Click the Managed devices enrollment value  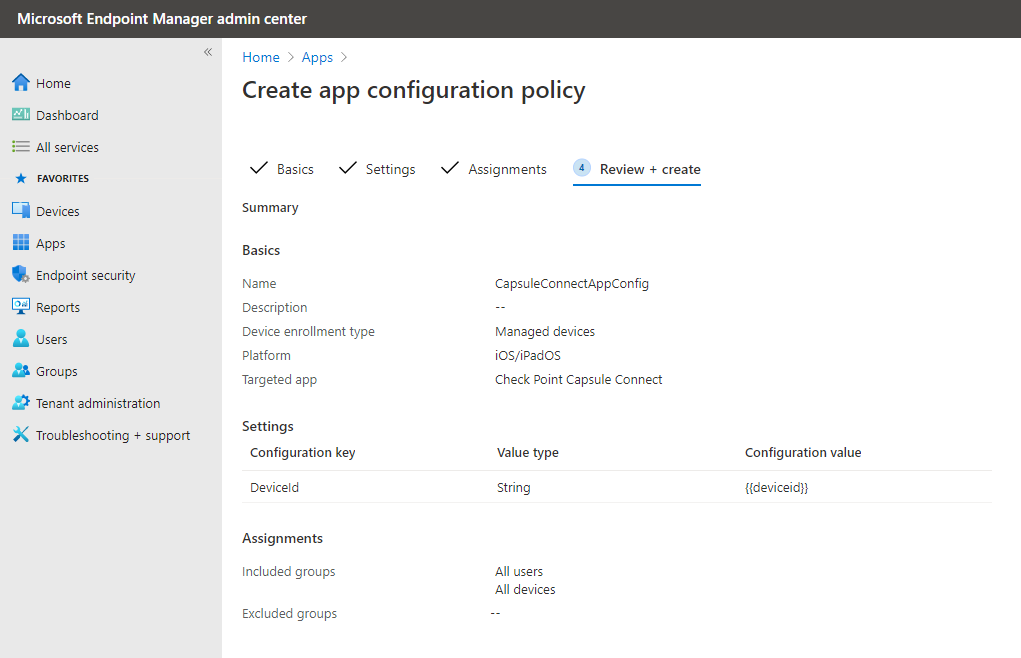[x=544, y=331]
